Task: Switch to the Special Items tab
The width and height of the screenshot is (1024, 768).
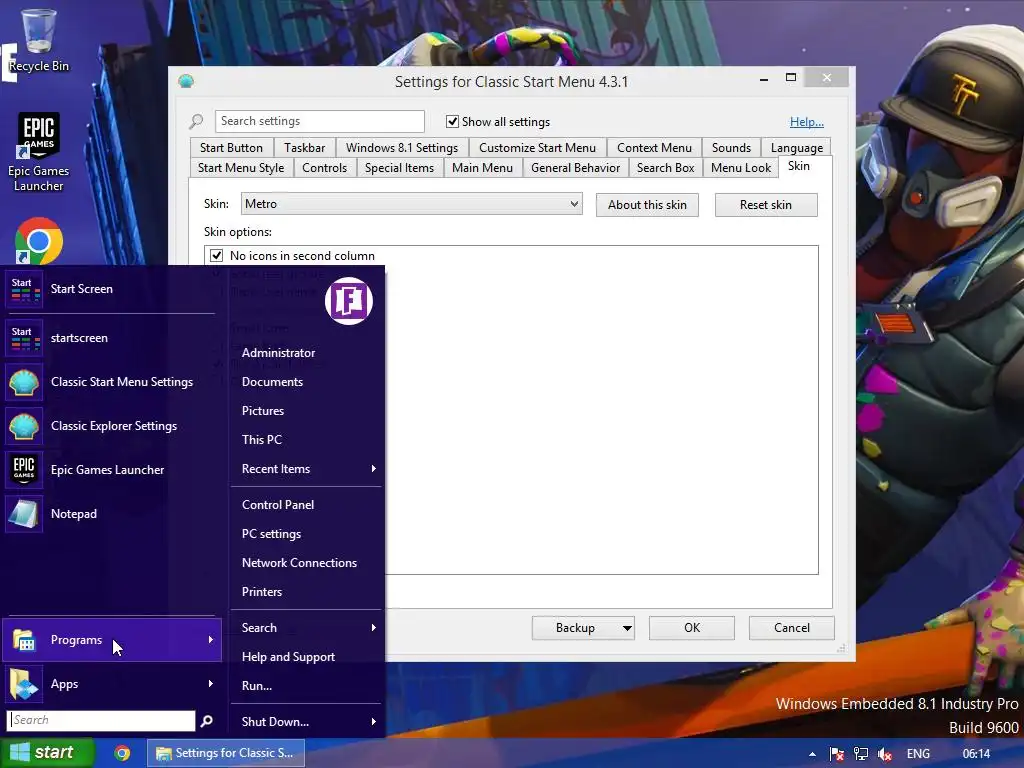Action: pyautogui.click(x=399, y=168)
